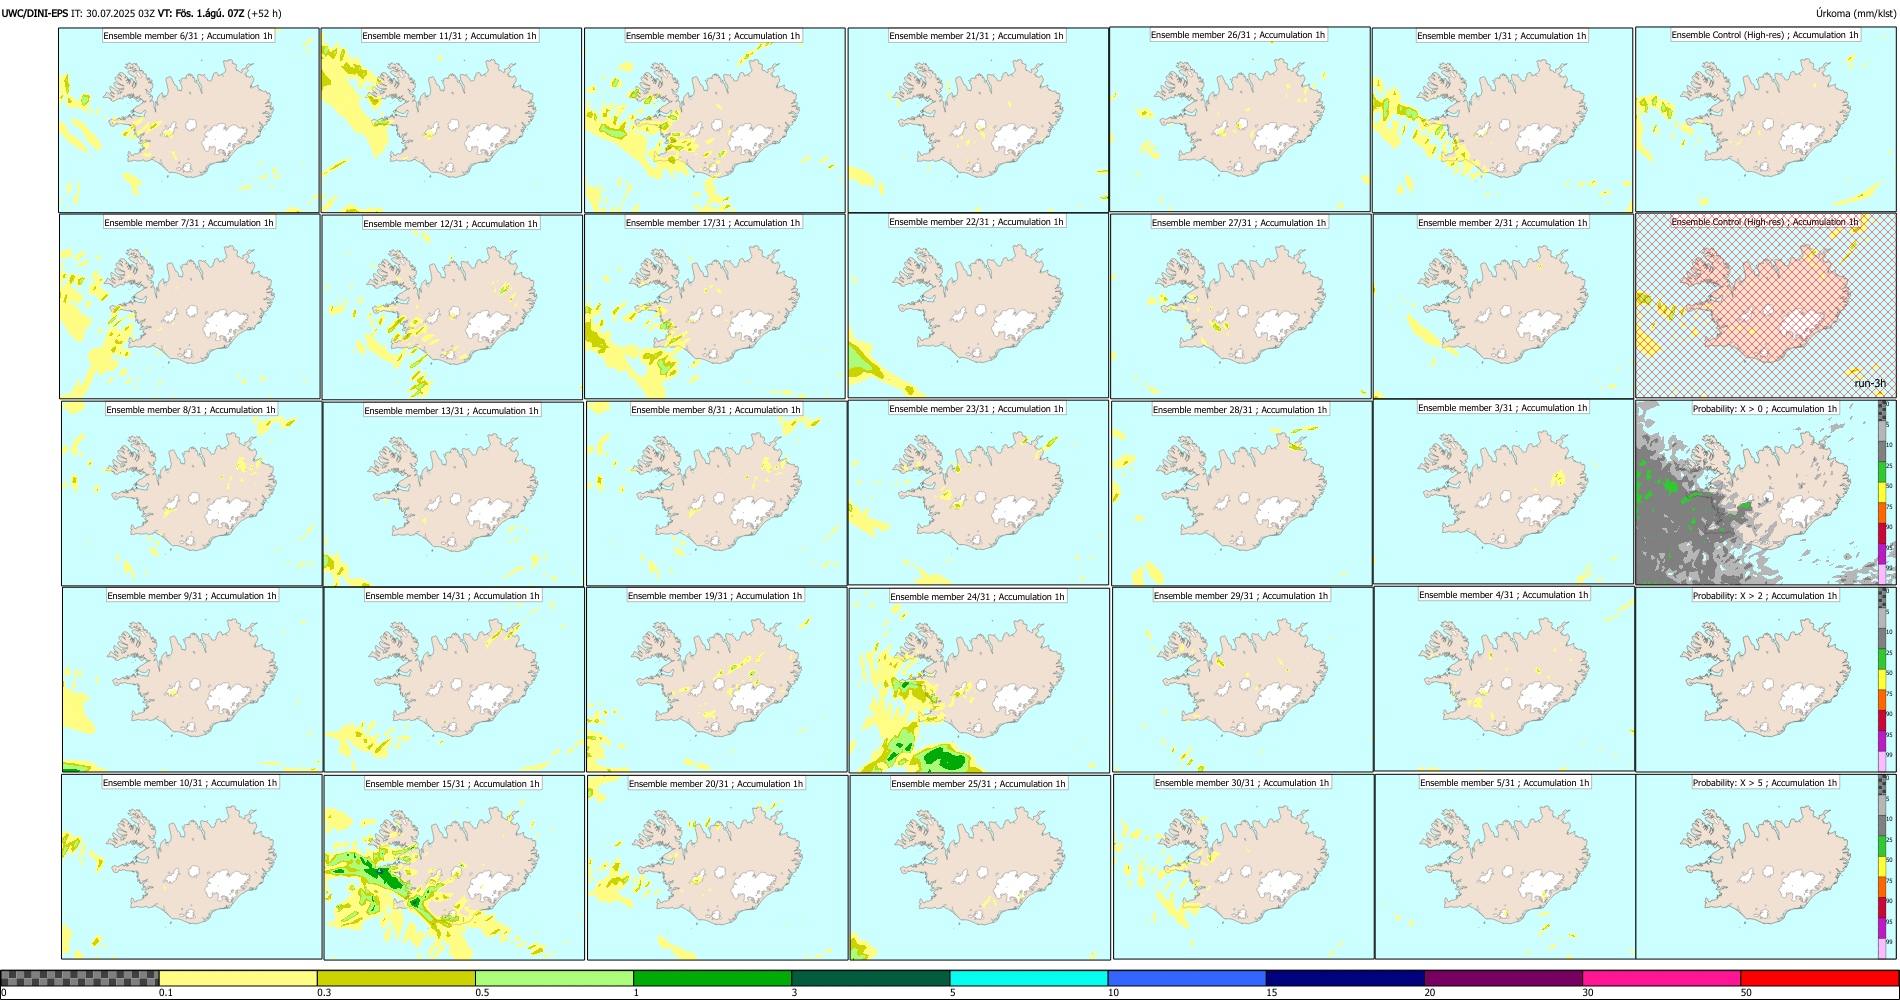Select the Probability X > 2 map panel

click(x=1765, y=680)
